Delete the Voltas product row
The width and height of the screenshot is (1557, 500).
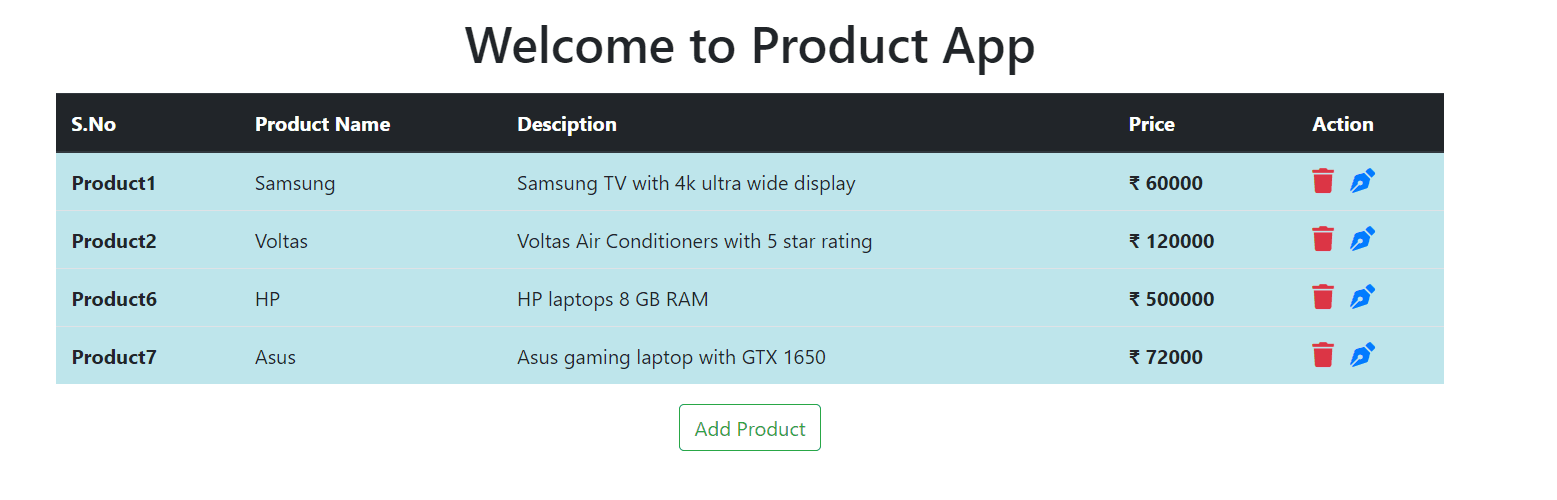pyautogui.click(x=1323, y=239)
